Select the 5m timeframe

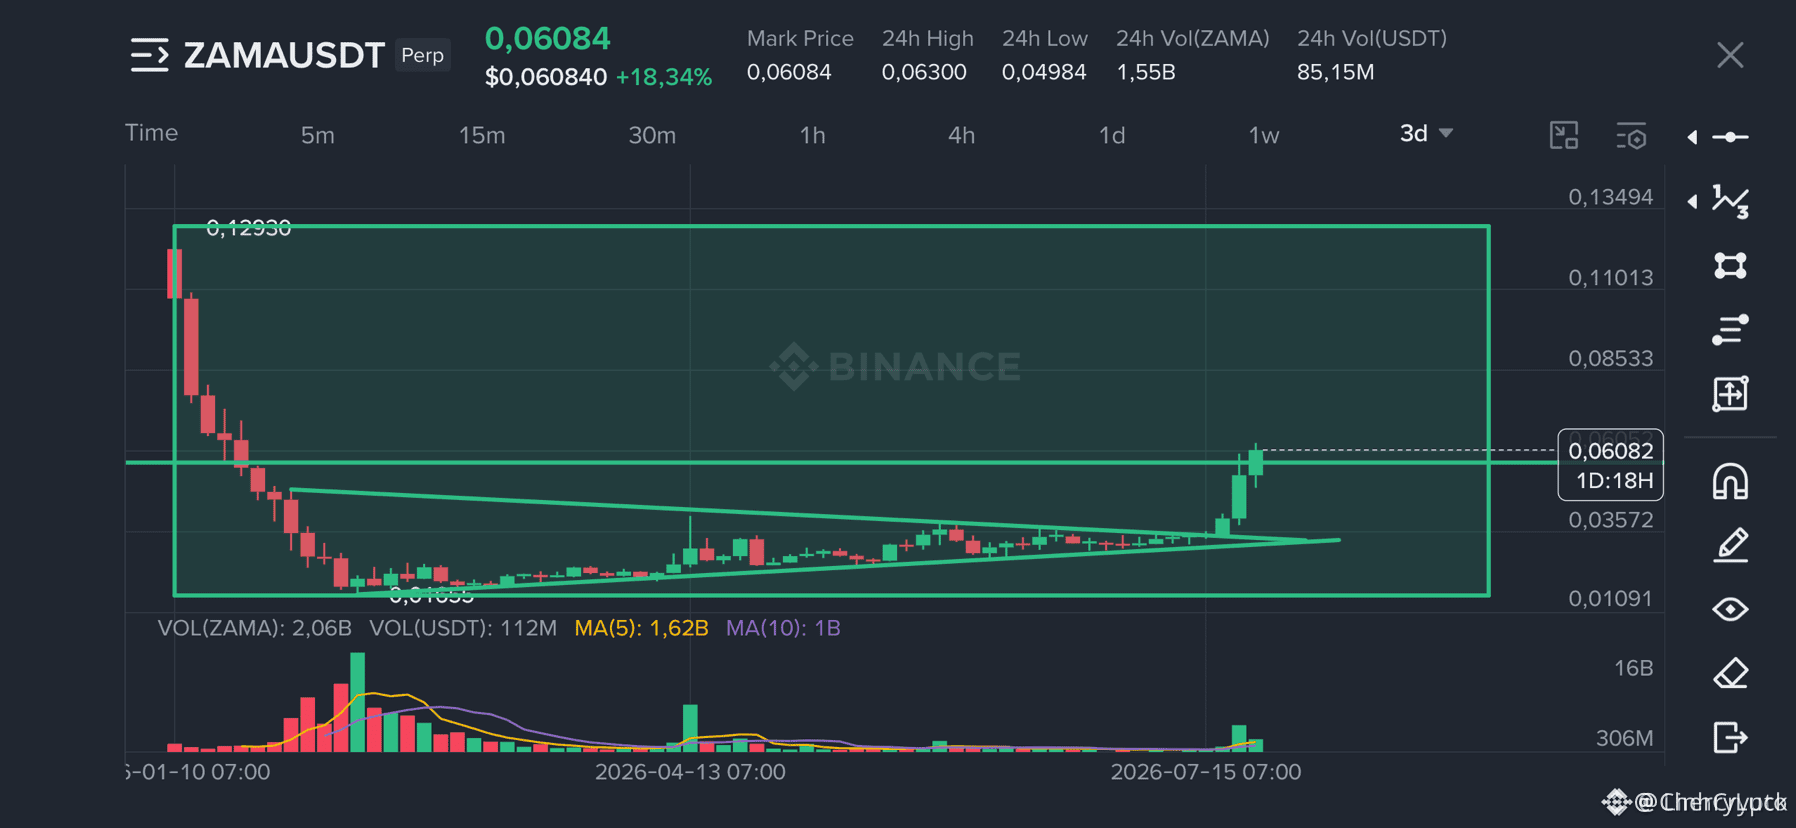tap(318, 135)
